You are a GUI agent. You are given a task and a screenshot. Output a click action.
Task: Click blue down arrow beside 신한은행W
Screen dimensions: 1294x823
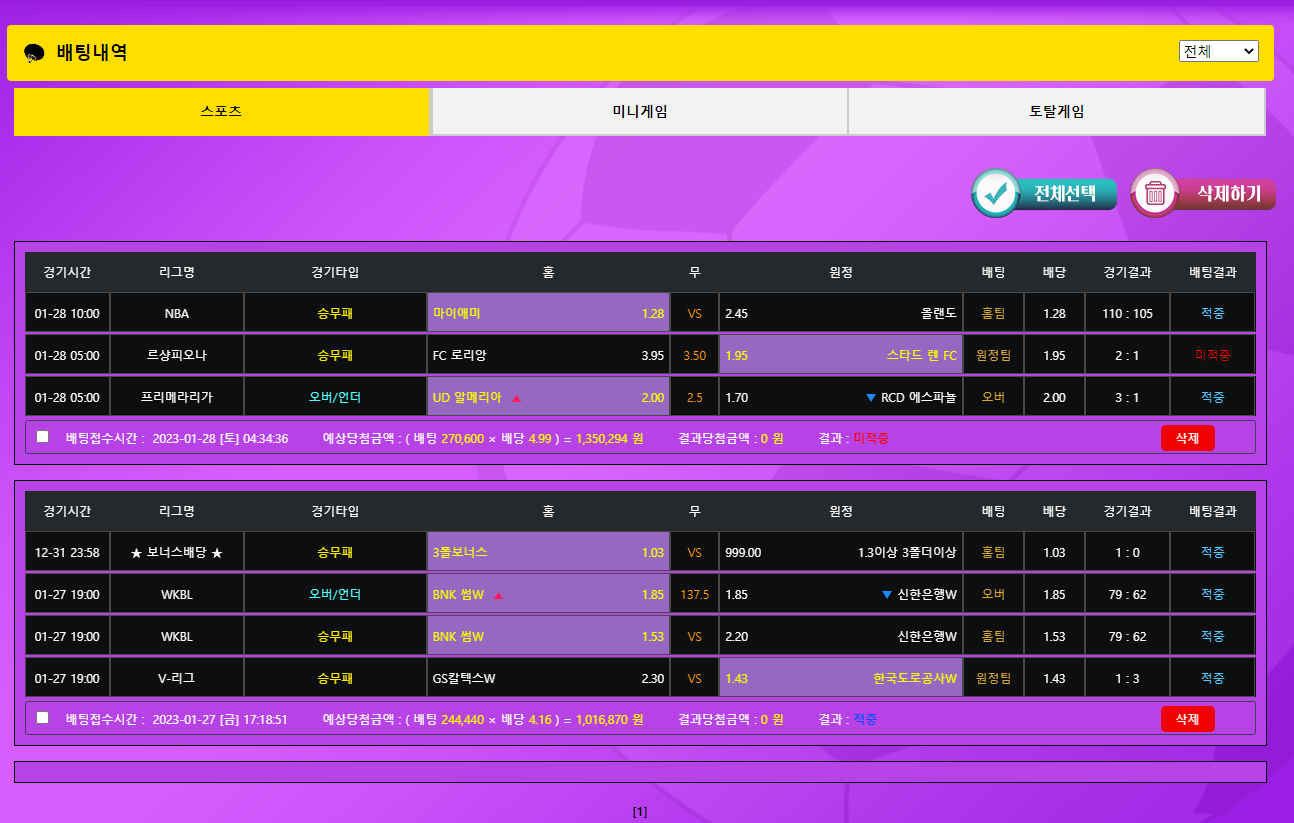pos(887,595)
